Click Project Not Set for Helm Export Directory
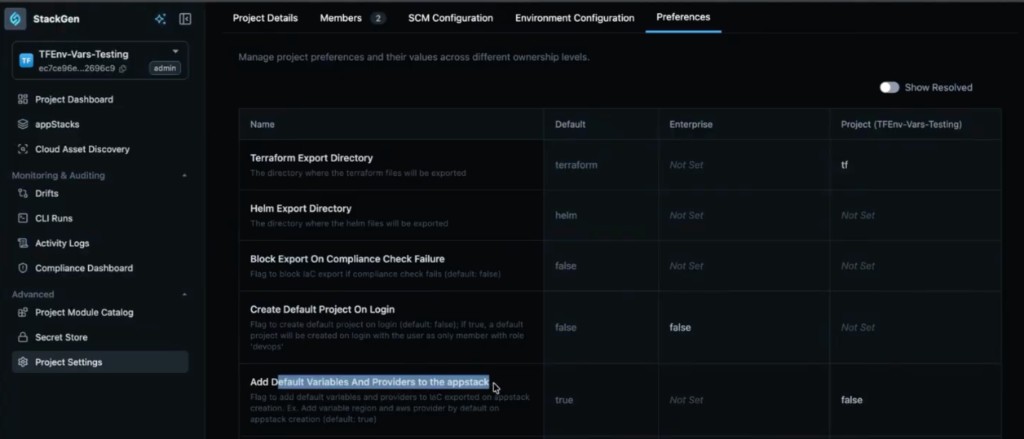The image size is (1024, 439). [x=857, y=215]
